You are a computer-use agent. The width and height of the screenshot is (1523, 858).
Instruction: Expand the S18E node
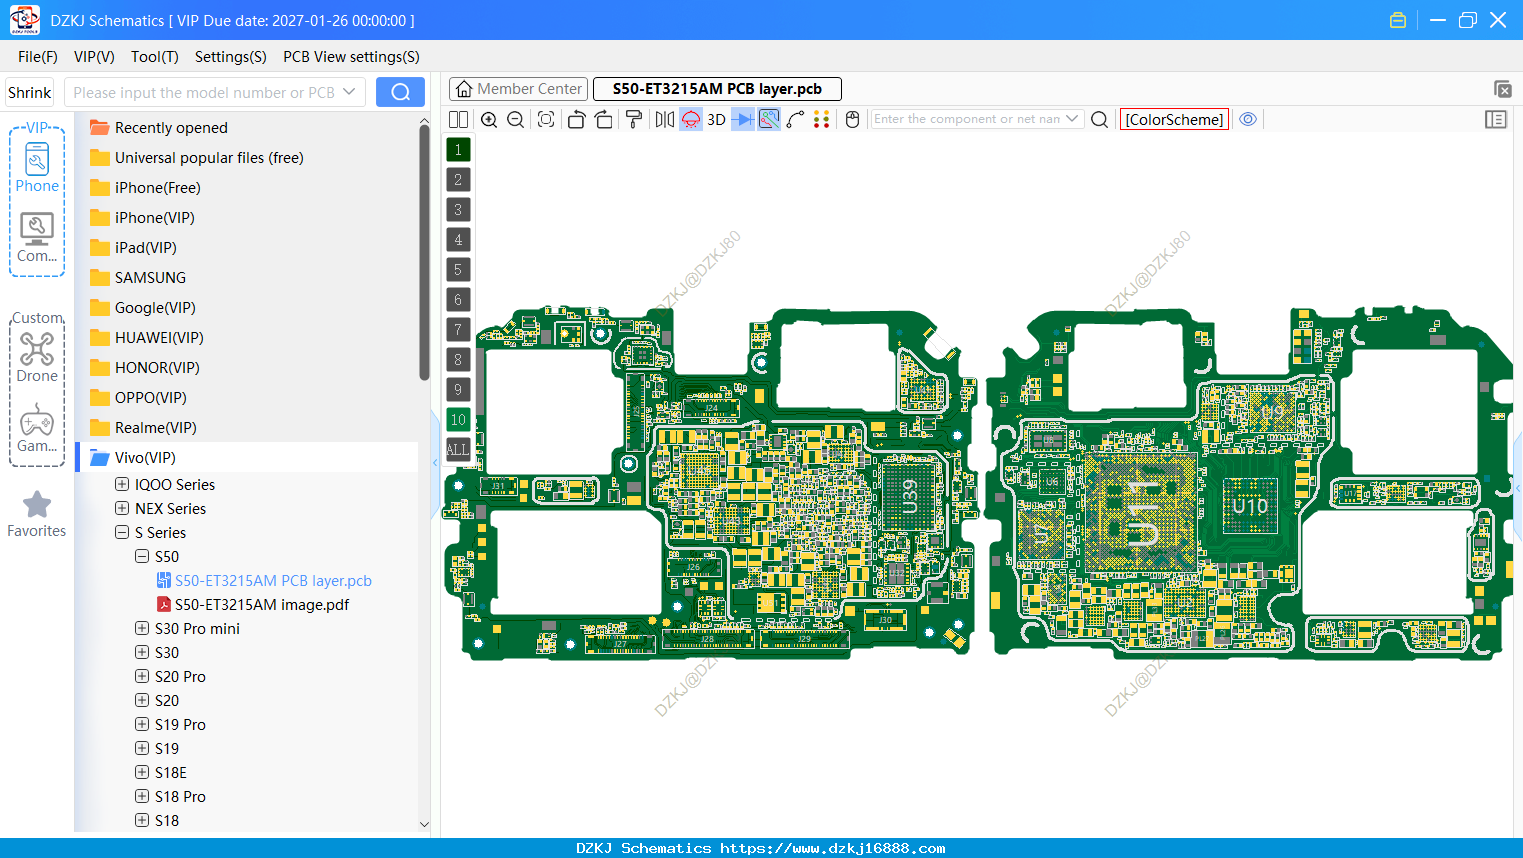[142, 772]
